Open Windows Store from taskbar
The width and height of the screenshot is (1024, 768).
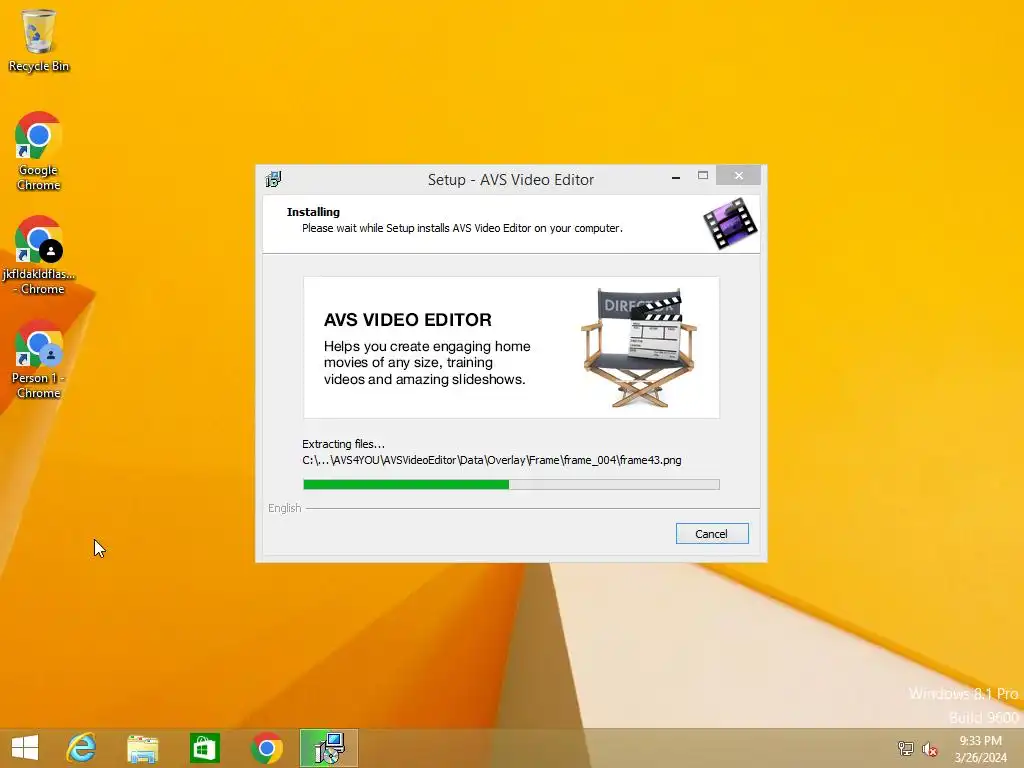(x=204, y=748)
